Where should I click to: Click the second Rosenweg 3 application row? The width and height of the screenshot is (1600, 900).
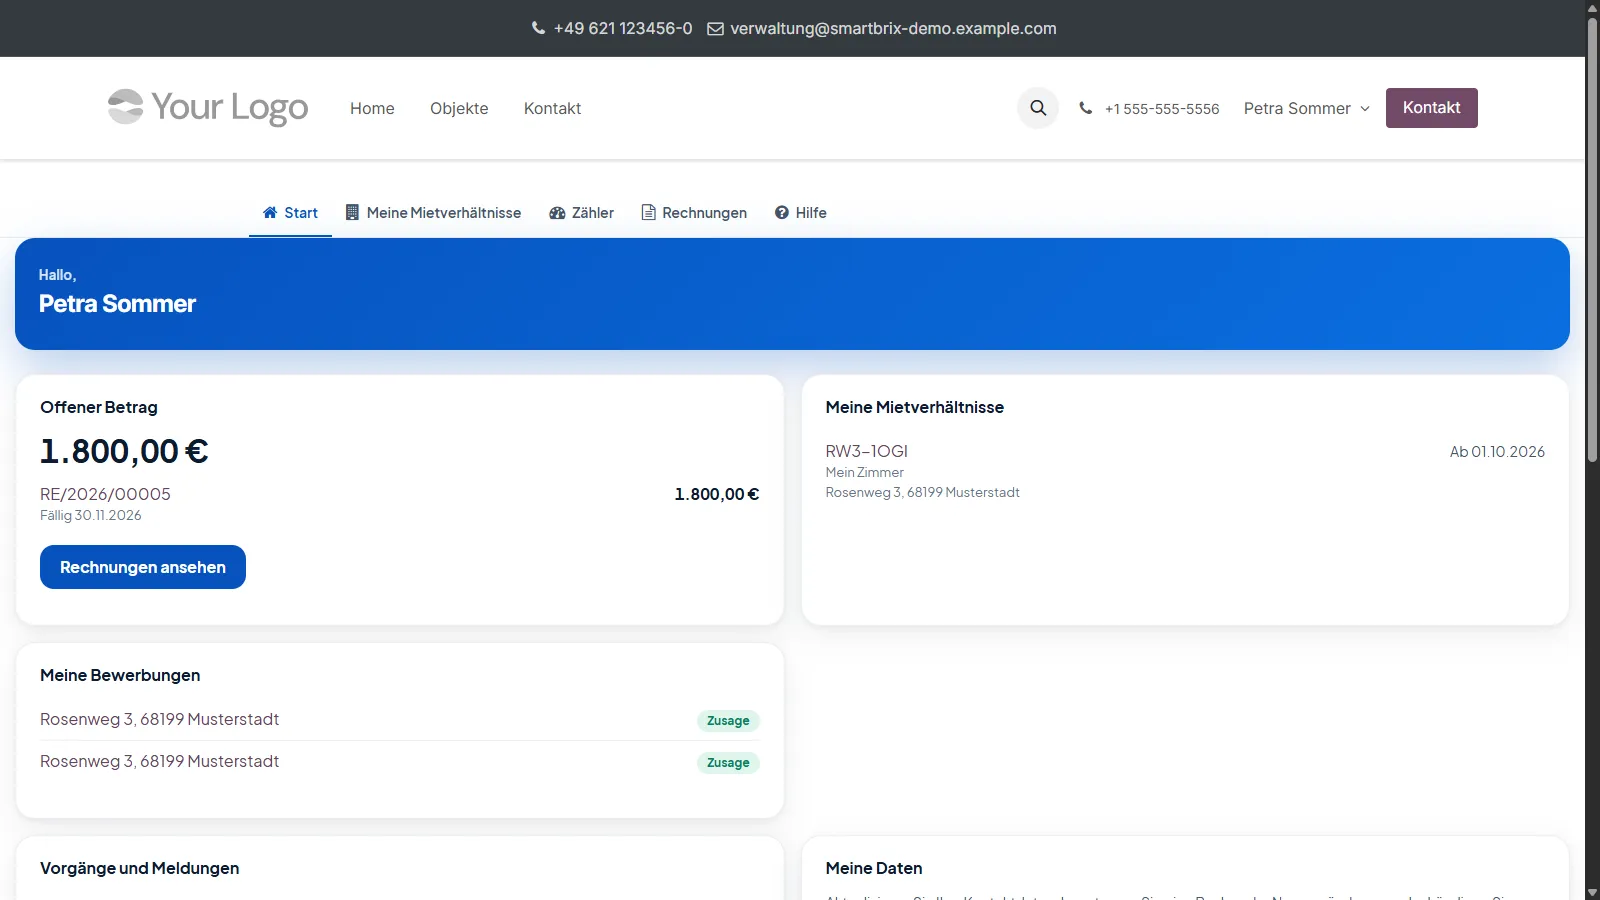400,762
